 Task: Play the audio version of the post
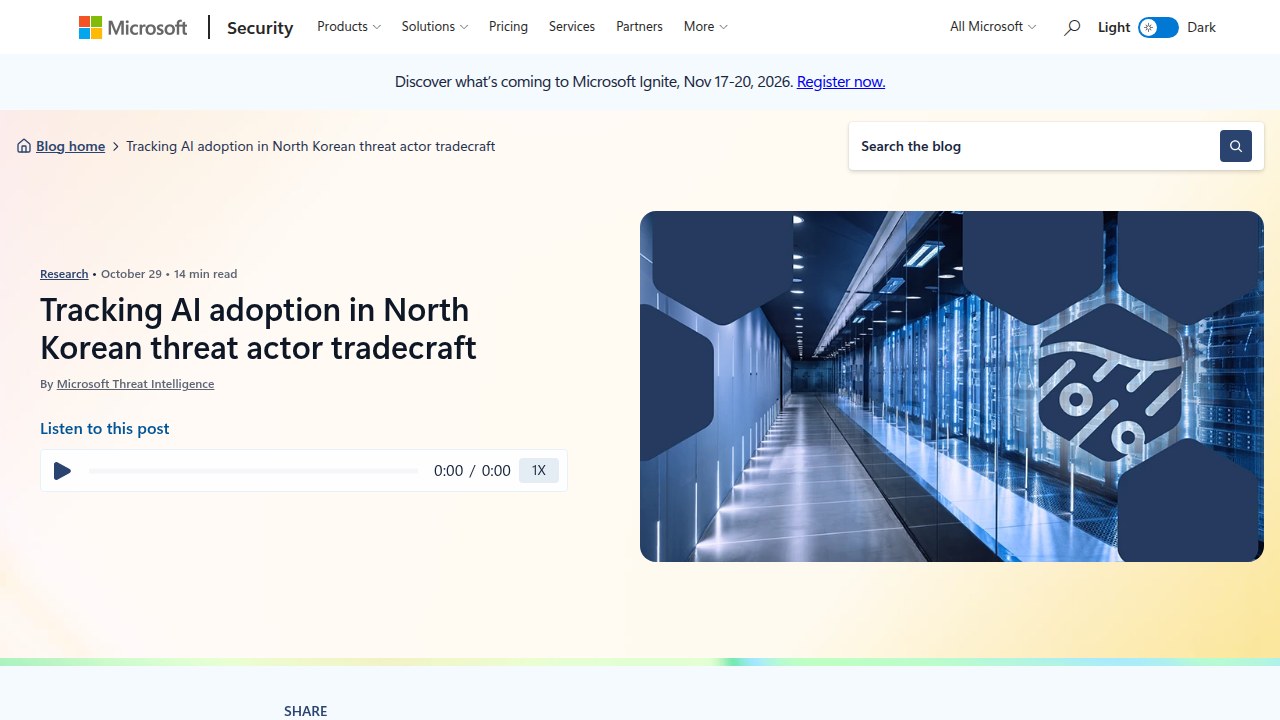[62, 471]
